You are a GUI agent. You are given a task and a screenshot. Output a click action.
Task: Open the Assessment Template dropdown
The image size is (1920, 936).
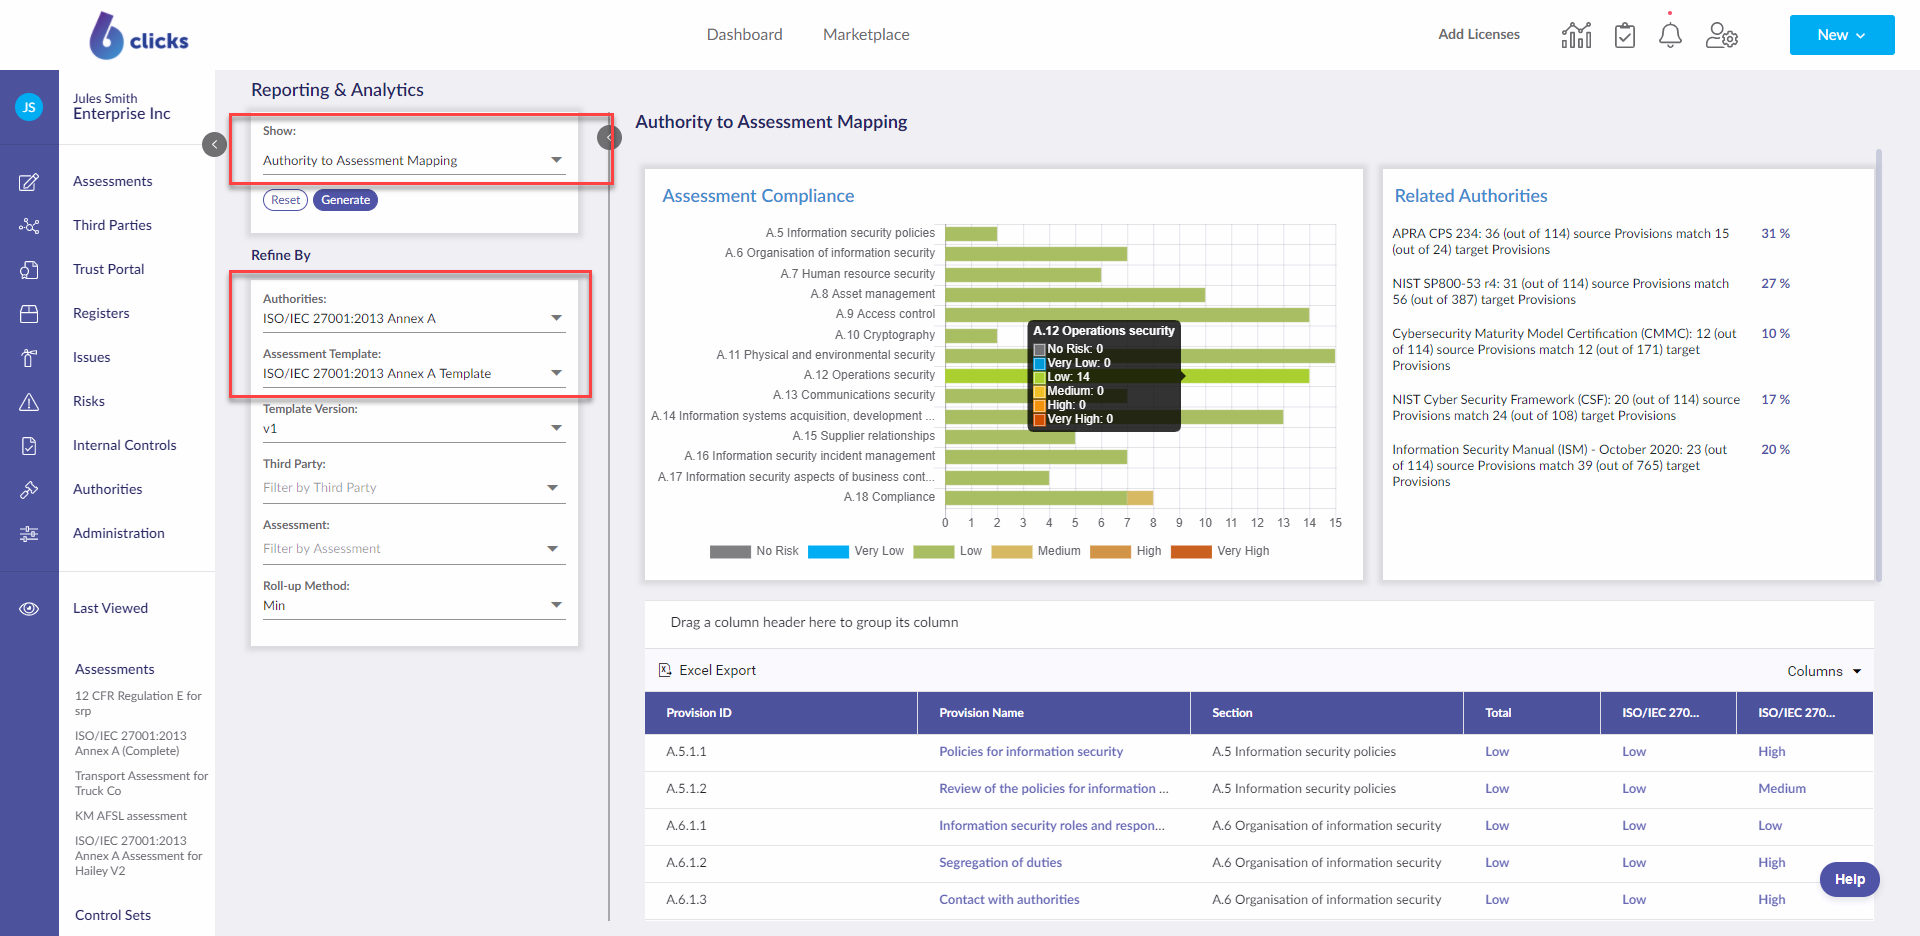pos(414,373)
